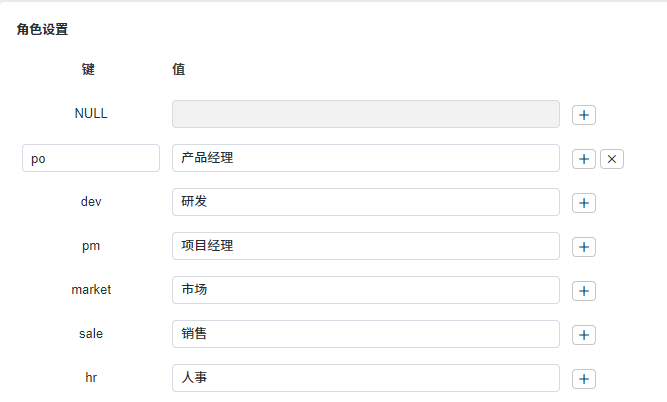
Task: Edit the 研发 value field
Action: pyautogui.click(x=365, y=202)
